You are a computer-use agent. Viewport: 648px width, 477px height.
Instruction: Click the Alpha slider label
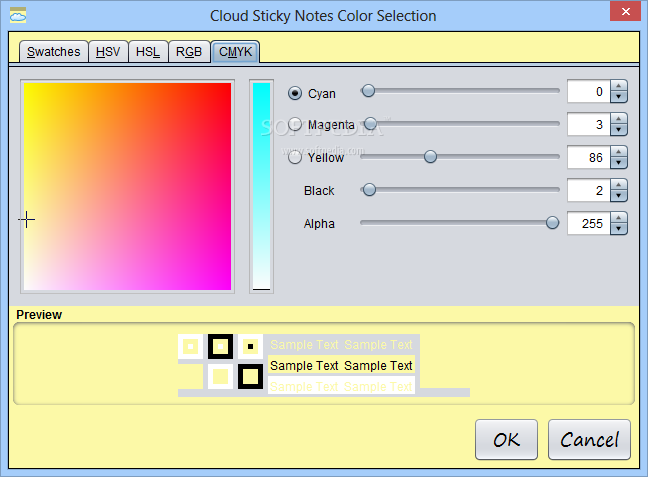point(319,224)
